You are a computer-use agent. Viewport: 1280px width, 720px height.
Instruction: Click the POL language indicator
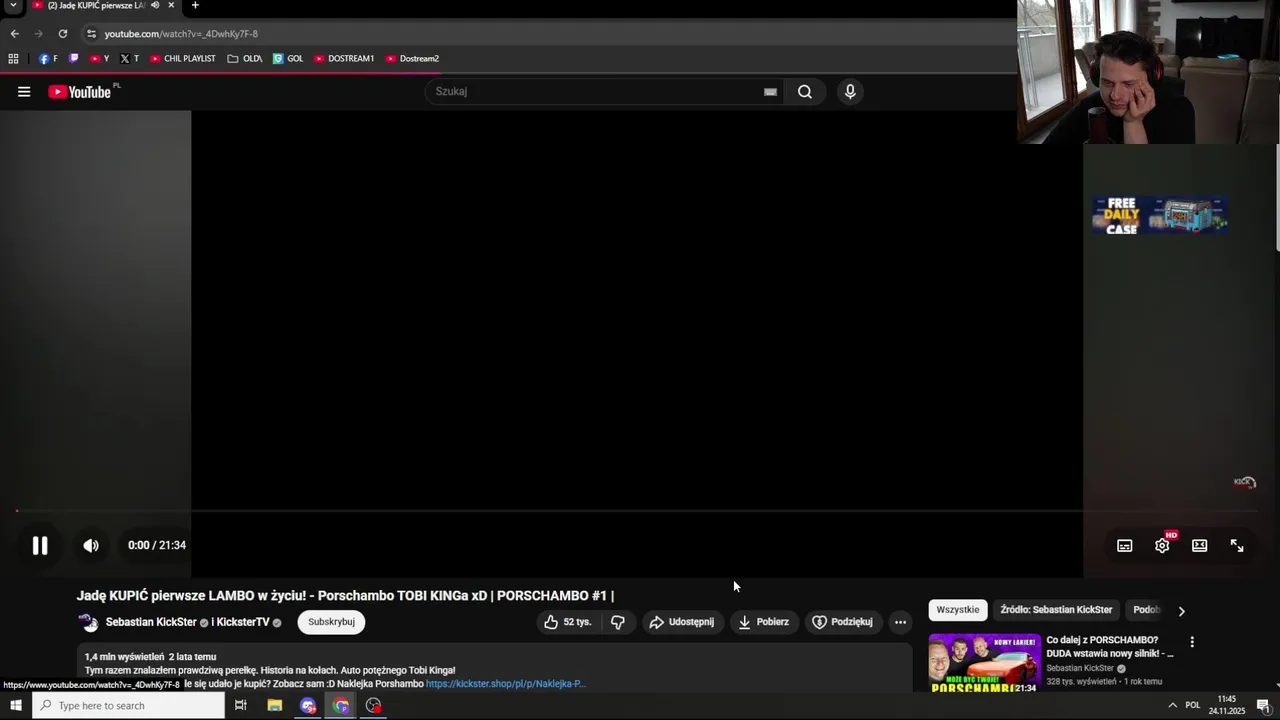[1192, 706]
